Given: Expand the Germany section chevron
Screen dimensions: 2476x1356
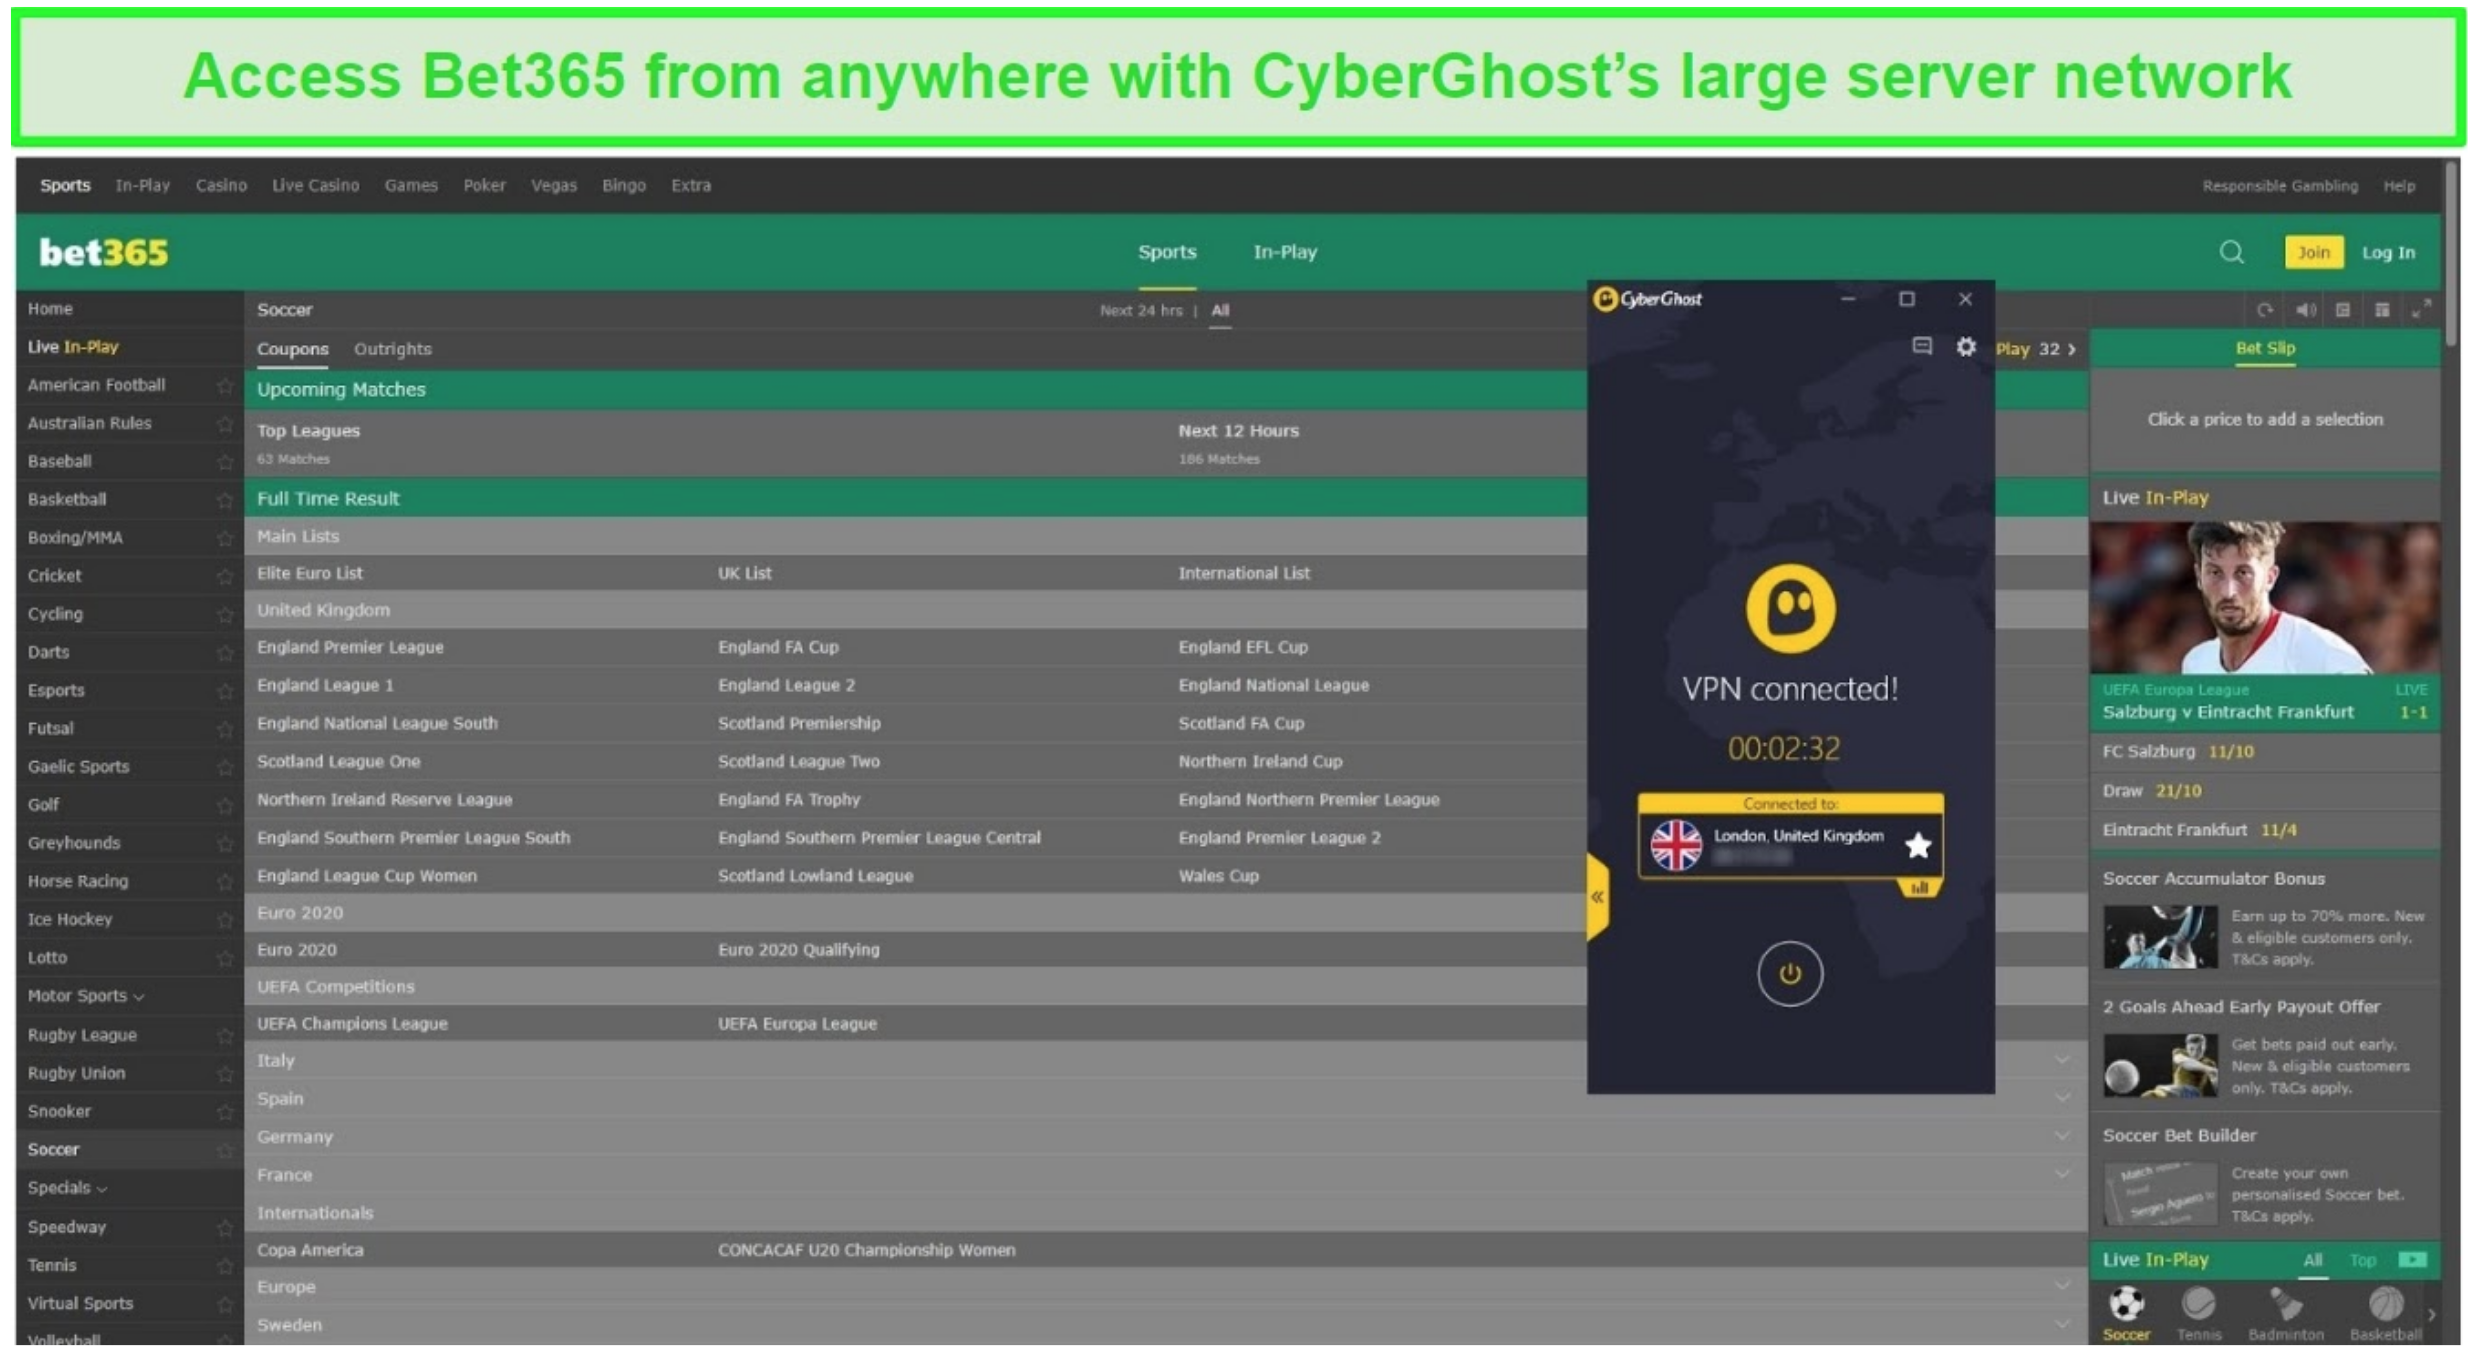Looking at the screenshot, I should (2062, 1136).
